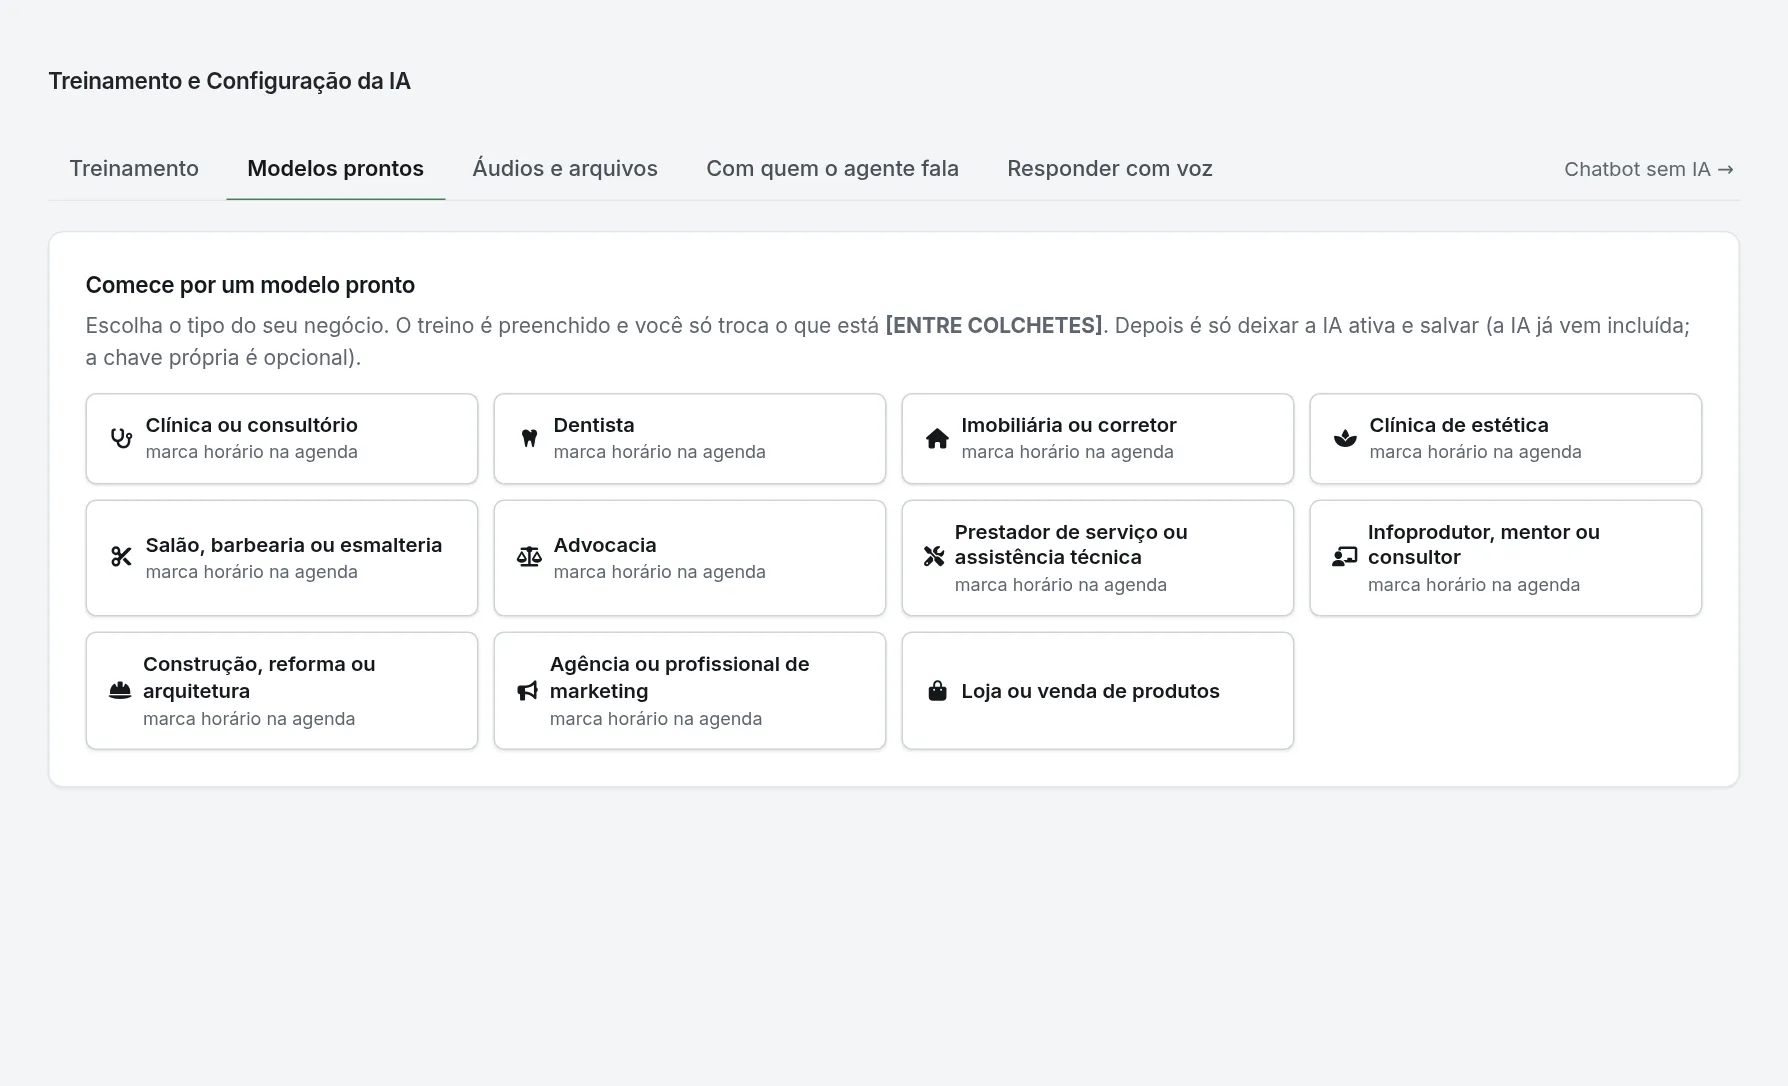1788x1086 pixels.
Task: Click the scissors icon for Salão, barbearia
Action: click(121, 557)
